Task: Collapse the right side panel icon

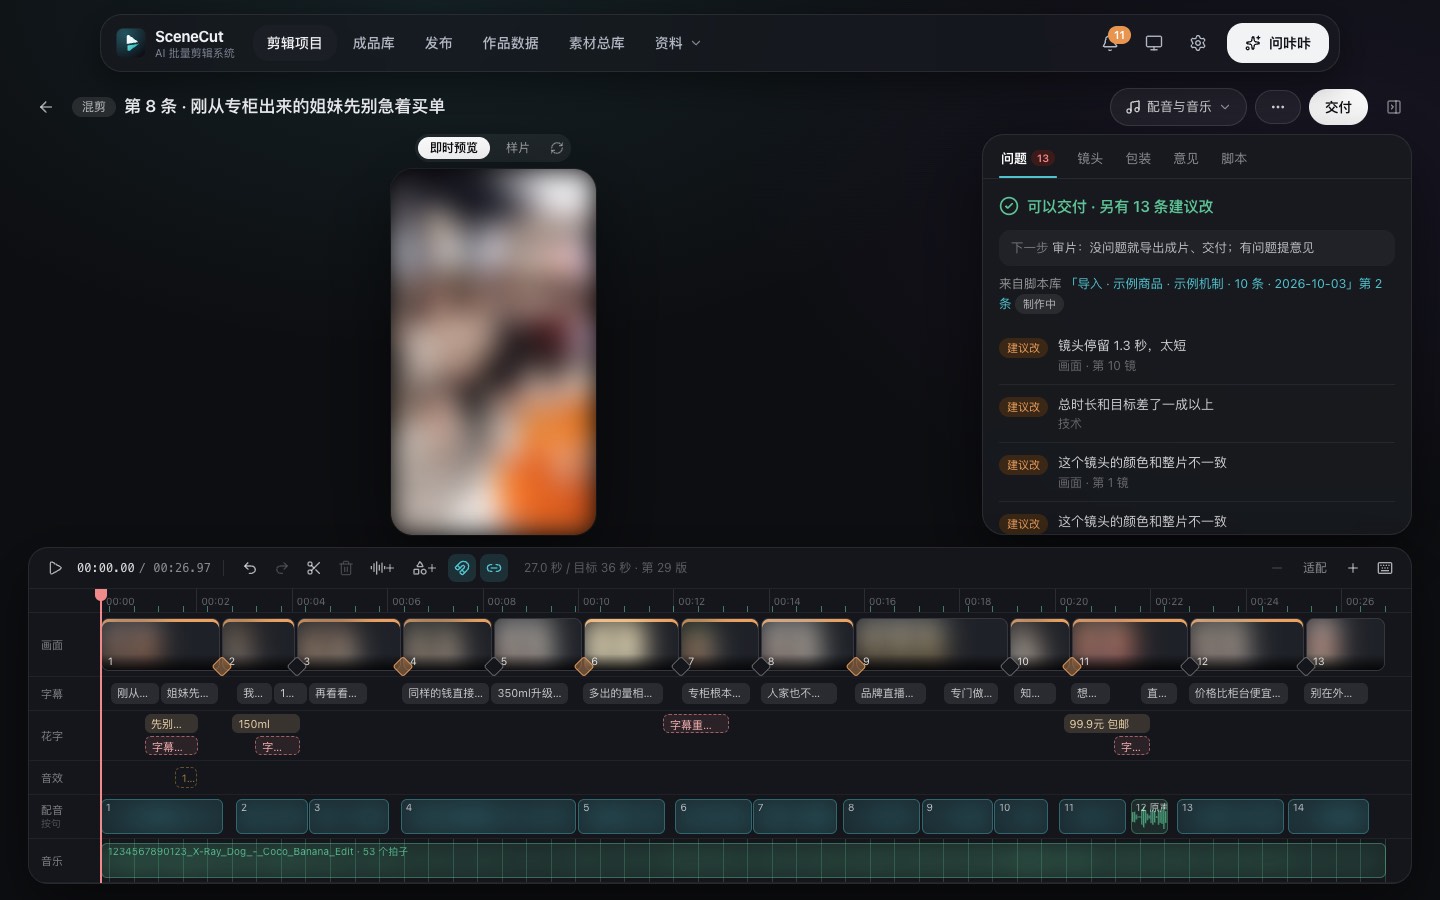Action: tap(1394, 107)
